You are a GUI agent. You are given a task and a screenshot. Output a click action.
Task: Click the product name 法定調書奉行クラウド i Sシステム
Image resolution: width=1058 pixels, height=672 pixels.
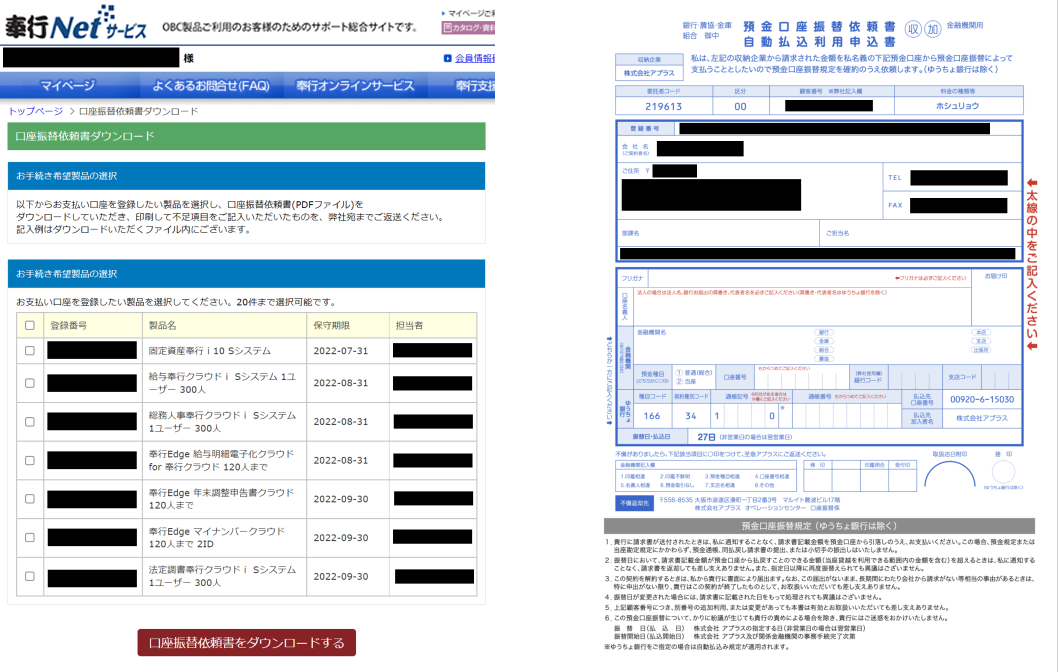[x=222, y=576]
